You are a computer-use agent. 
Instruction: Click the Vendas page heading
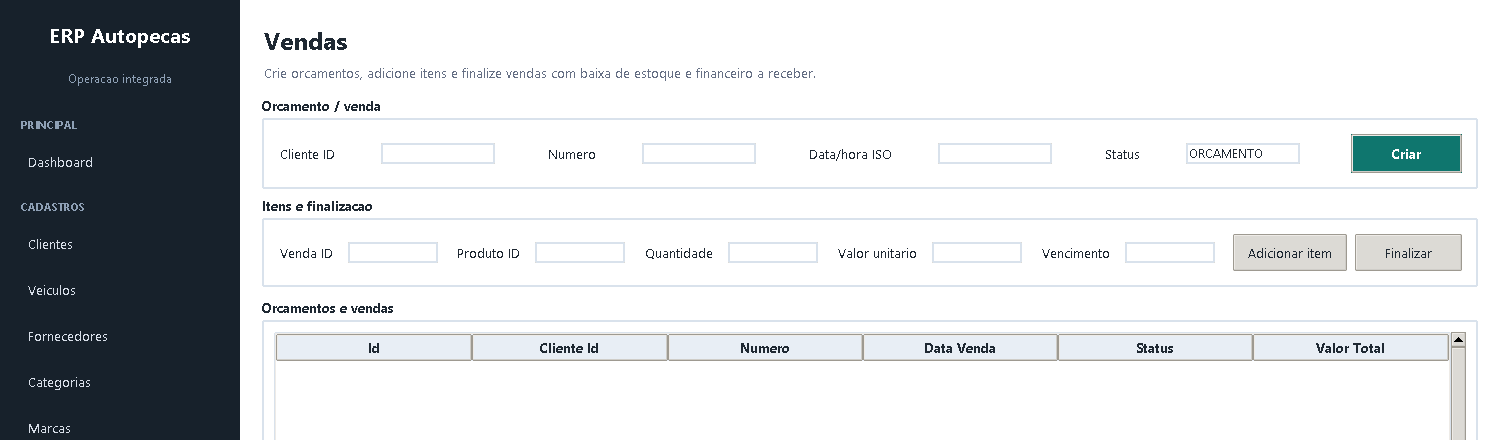(306, 42)
